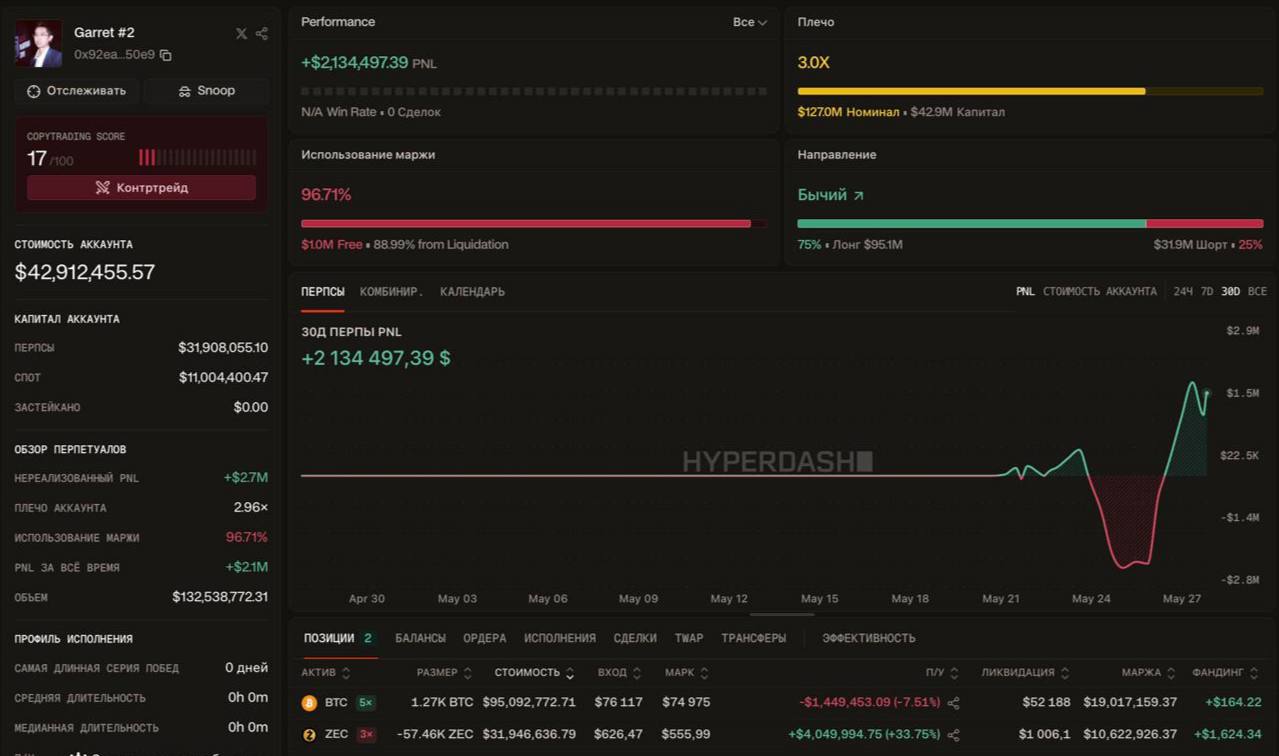
Task: Click the ОБЪЕМ value $132,538,772.31
Action: click(220, 597)
